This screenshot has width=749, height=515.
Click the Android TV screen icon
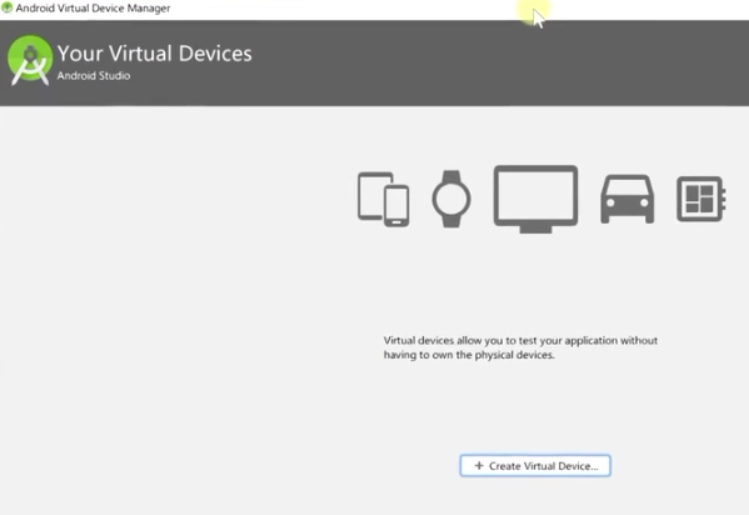click(535, 199)
